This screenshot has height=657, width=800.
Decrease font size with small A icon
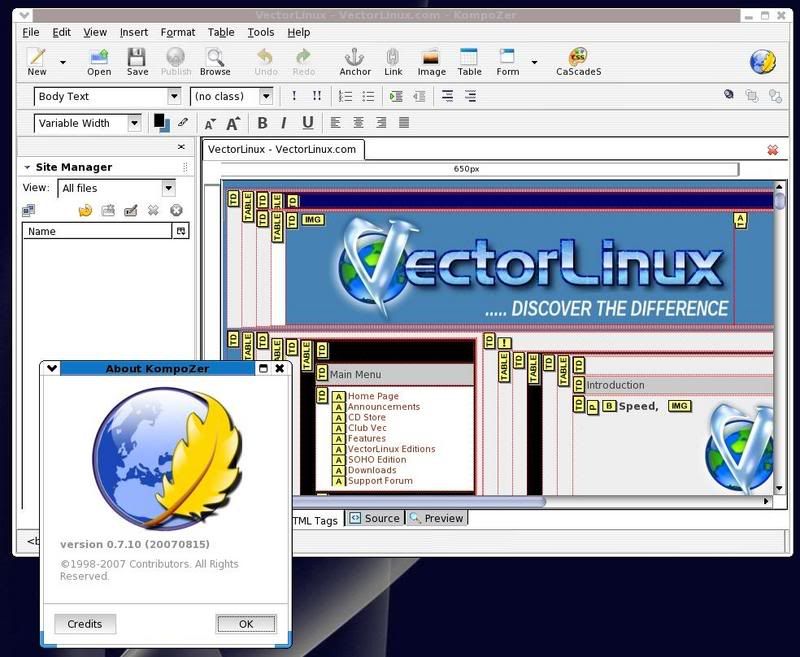tap(210, 123)
